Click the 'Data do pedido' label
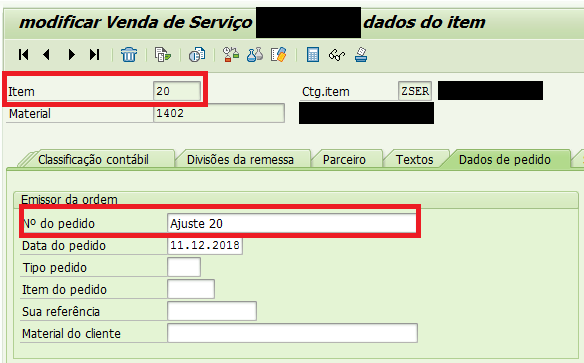Screen dimensions: 584x363 click(x=64, y=246)
